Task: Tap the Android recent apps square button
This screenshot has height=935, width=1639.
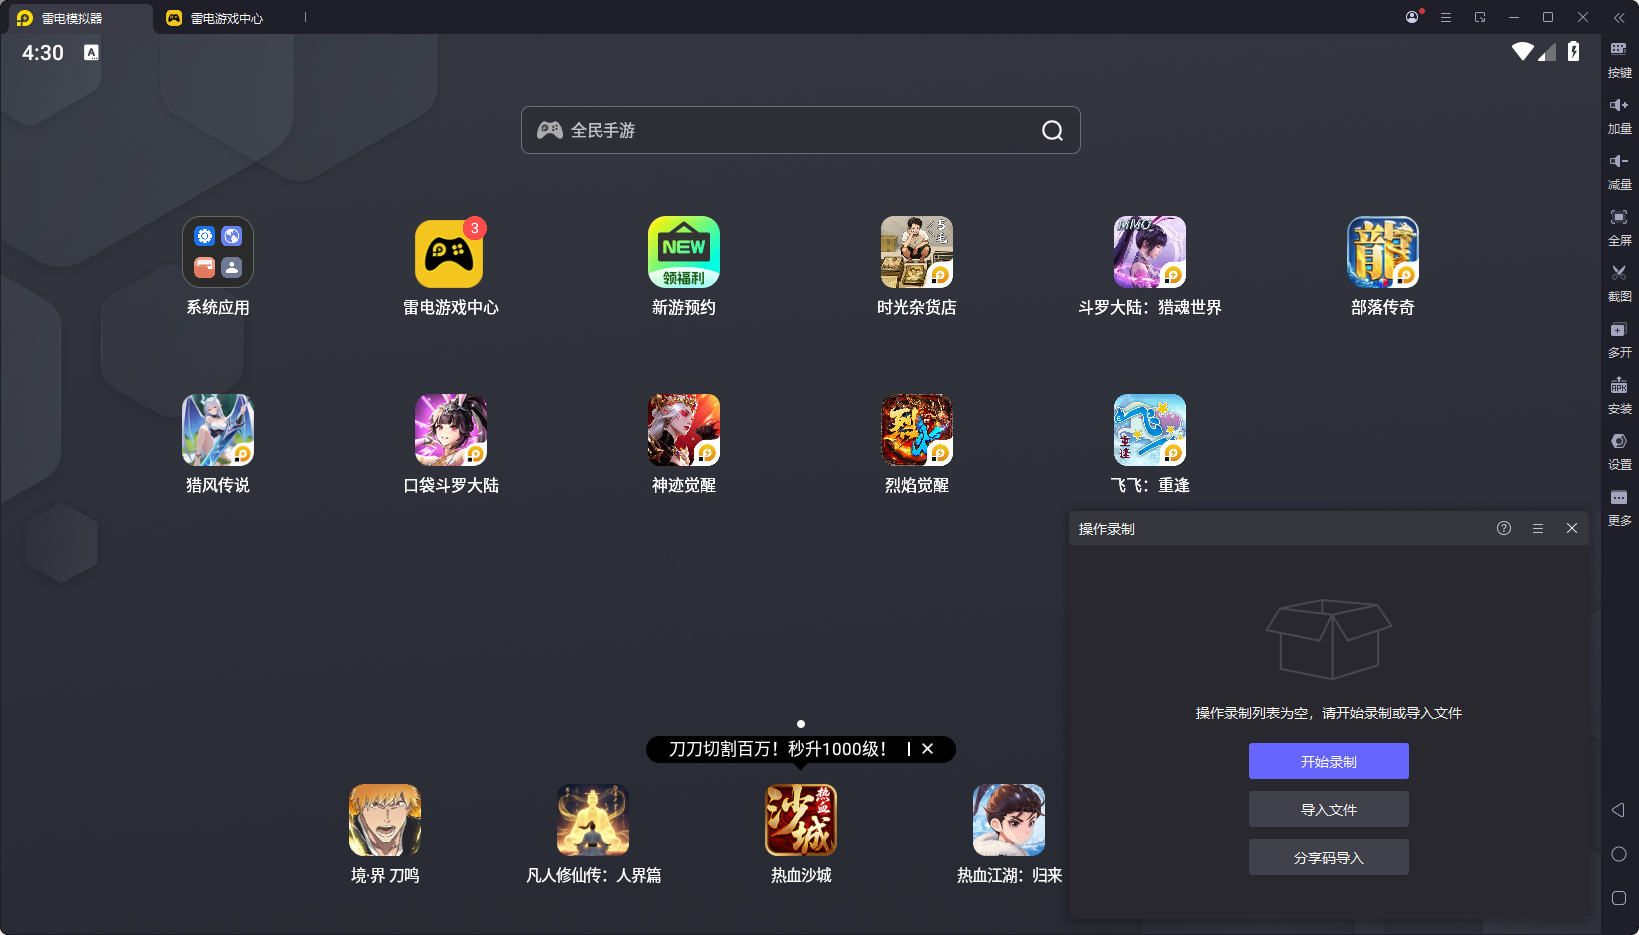Action: (x=1619, y=898)
